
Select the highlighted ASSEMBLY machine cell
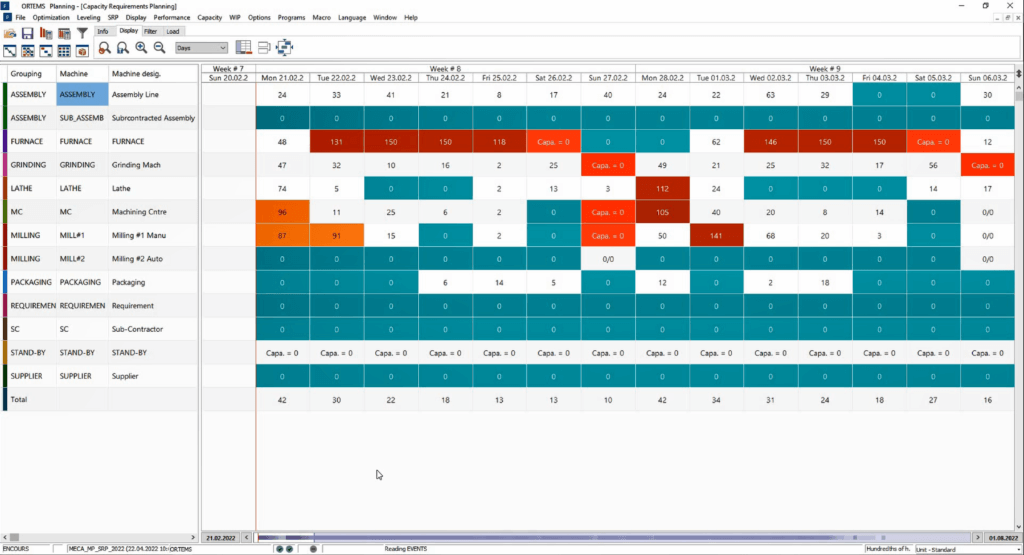pos(81,95)
